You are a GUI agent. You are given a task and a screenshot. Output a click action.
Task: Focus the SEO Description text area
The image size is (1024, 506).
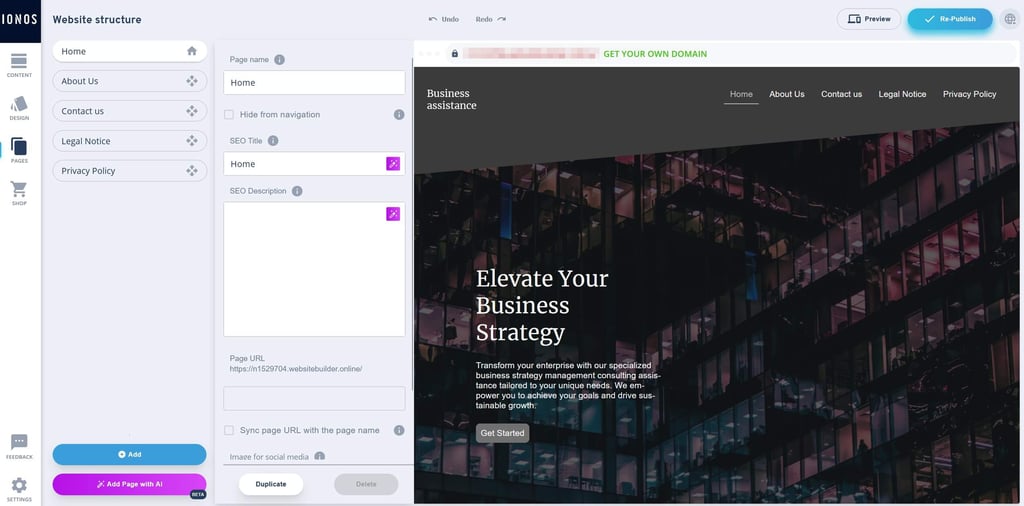point(314,270)
